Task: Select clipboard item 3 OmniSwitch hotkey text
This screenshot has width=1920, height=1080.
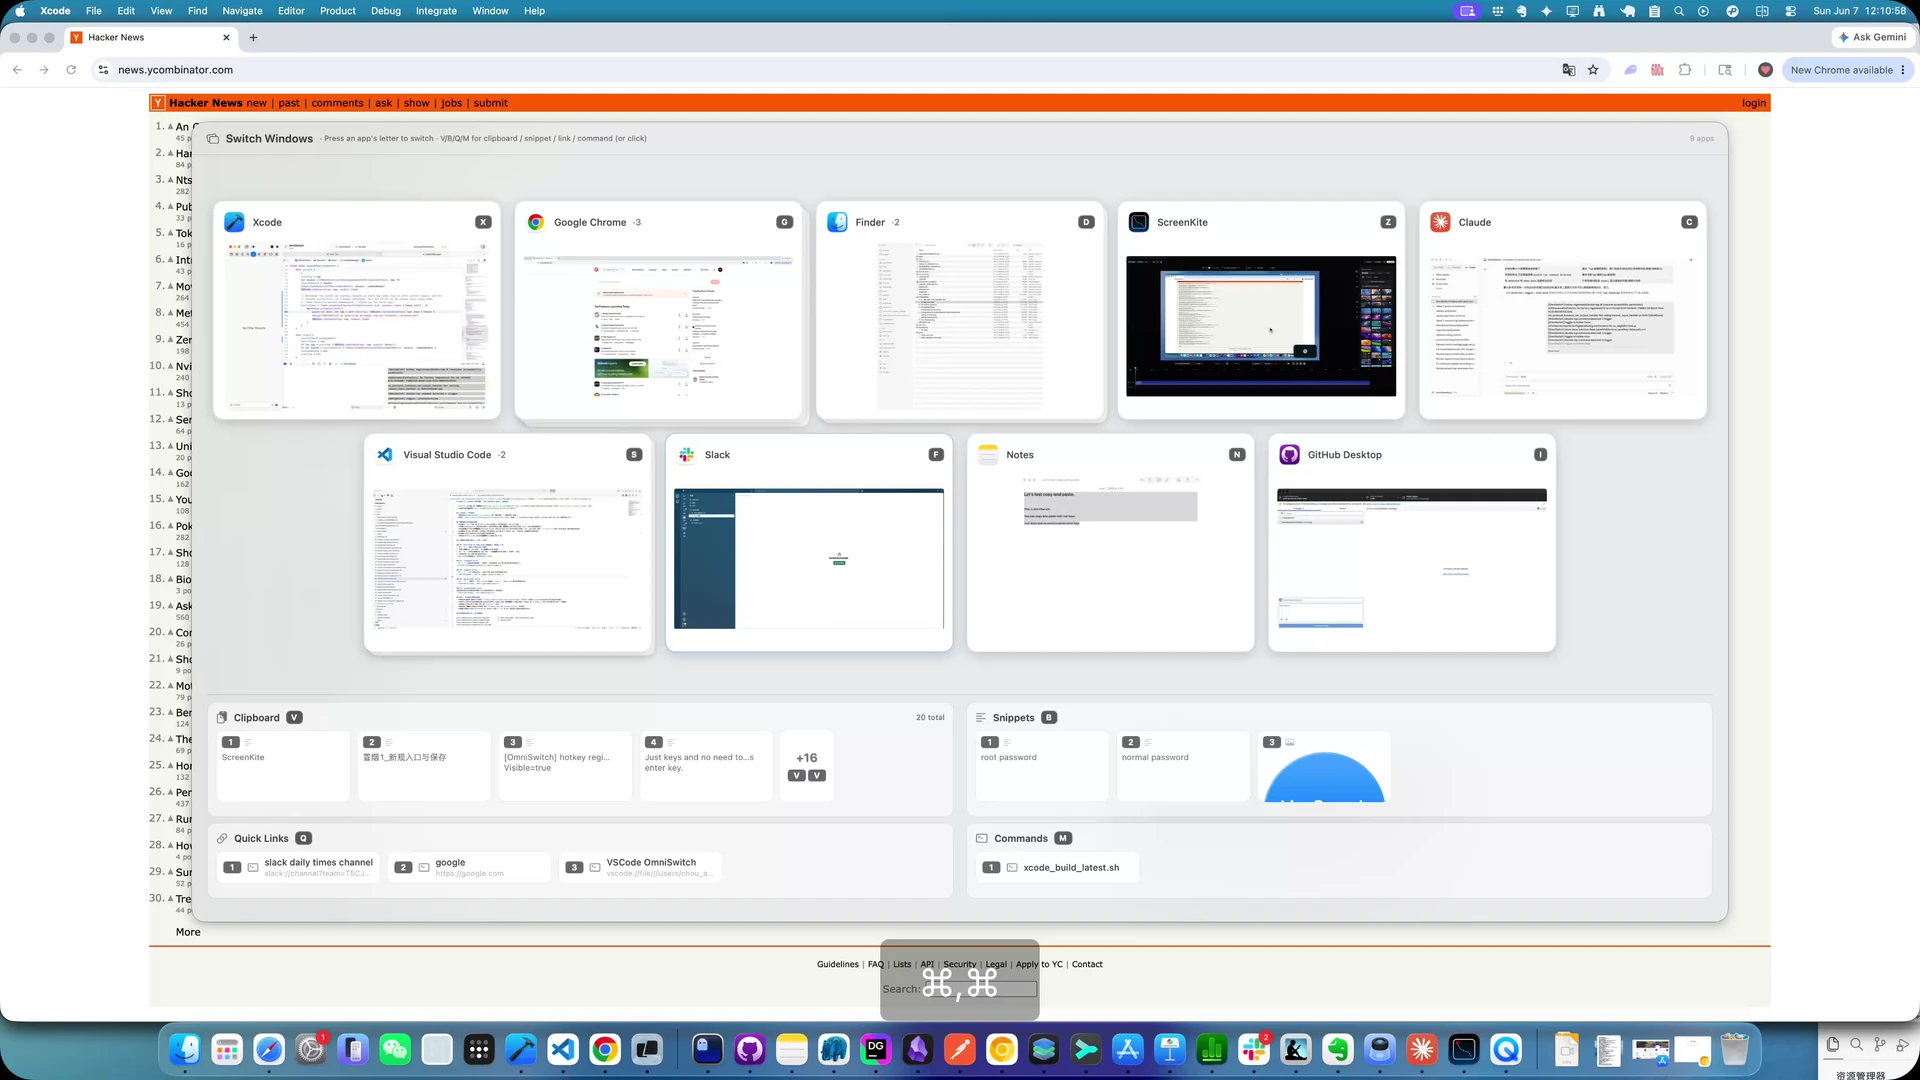Action: tap(565, 766)
